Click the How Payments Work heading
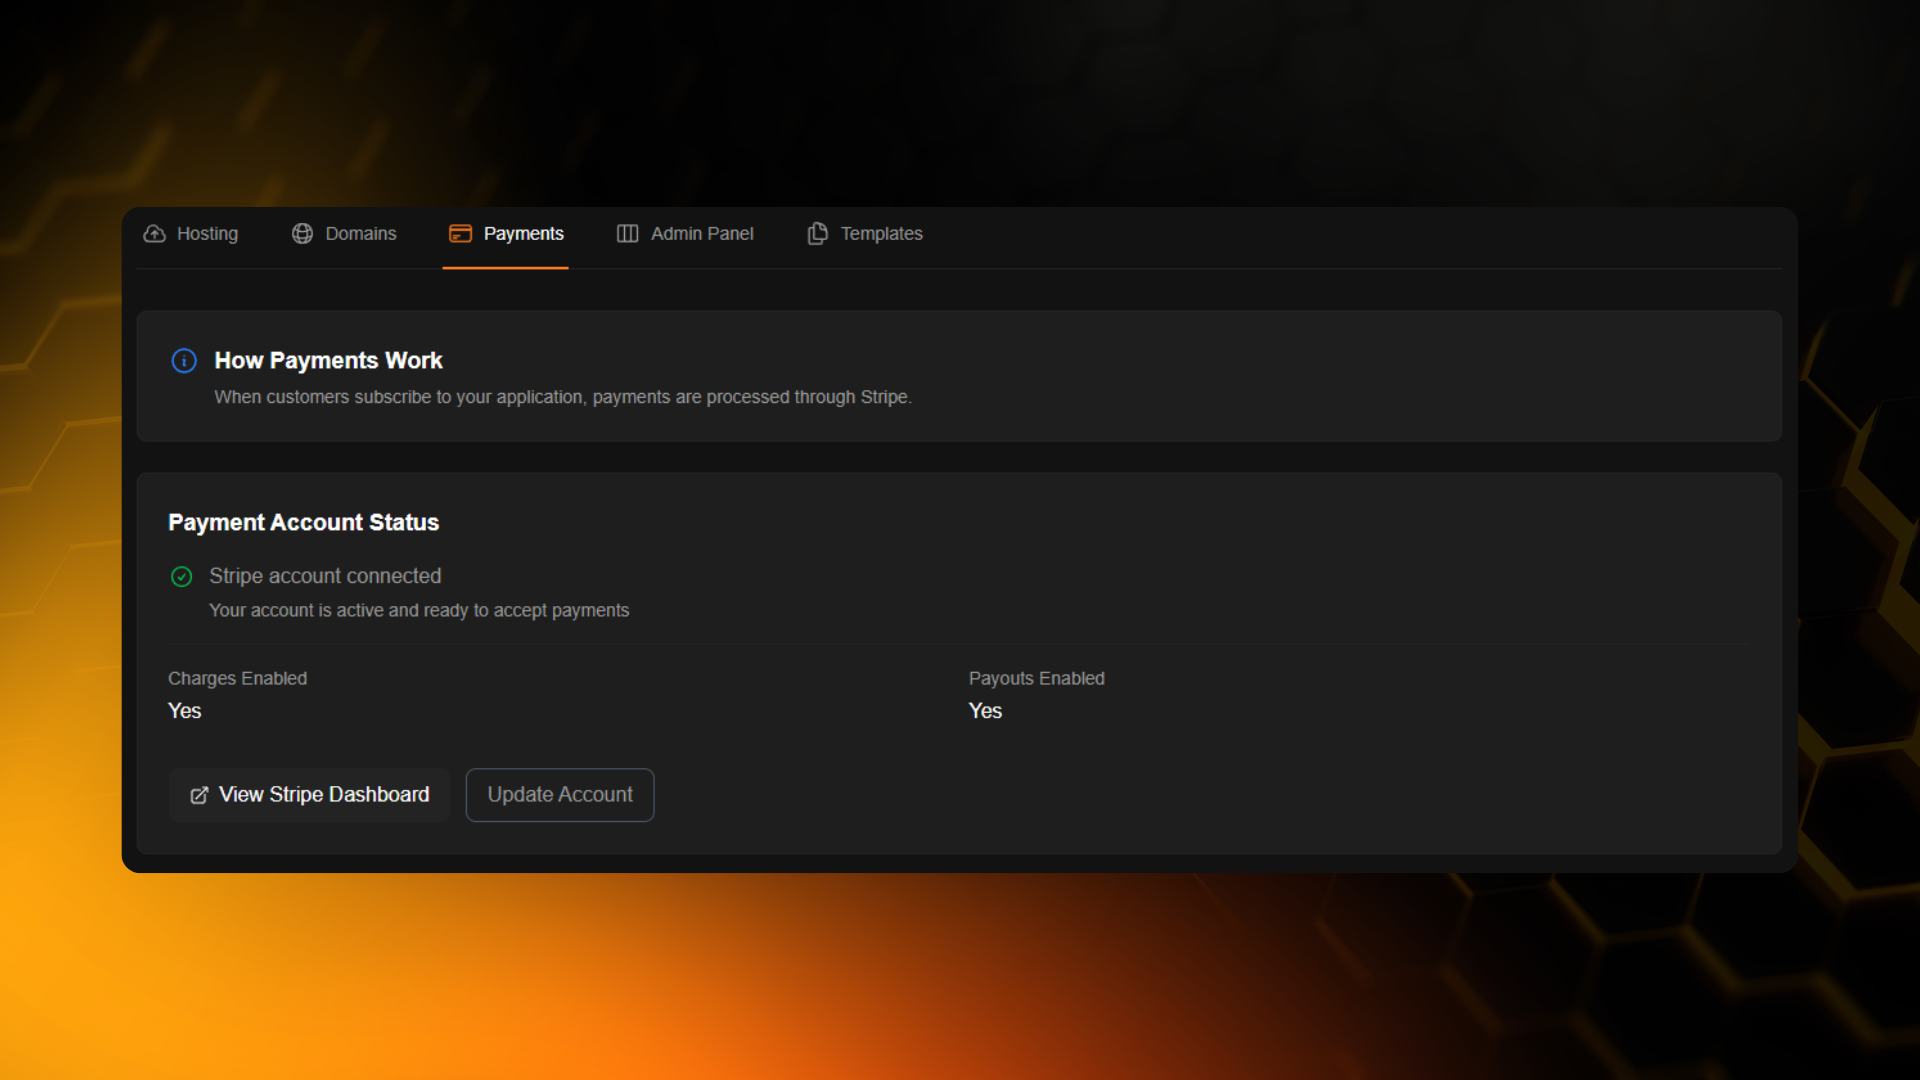Image resolution: width=1920 pixels, height=1080 pixels. click(328, 361)
